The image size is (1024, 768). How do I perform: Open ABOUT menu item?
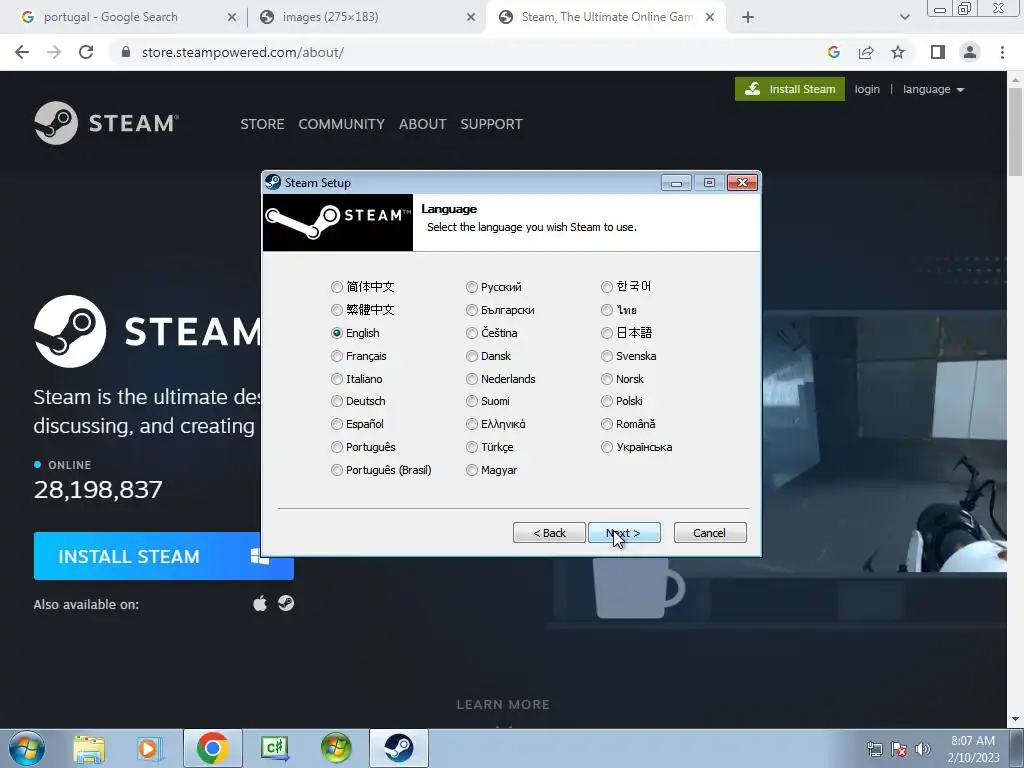coord(423,124)
